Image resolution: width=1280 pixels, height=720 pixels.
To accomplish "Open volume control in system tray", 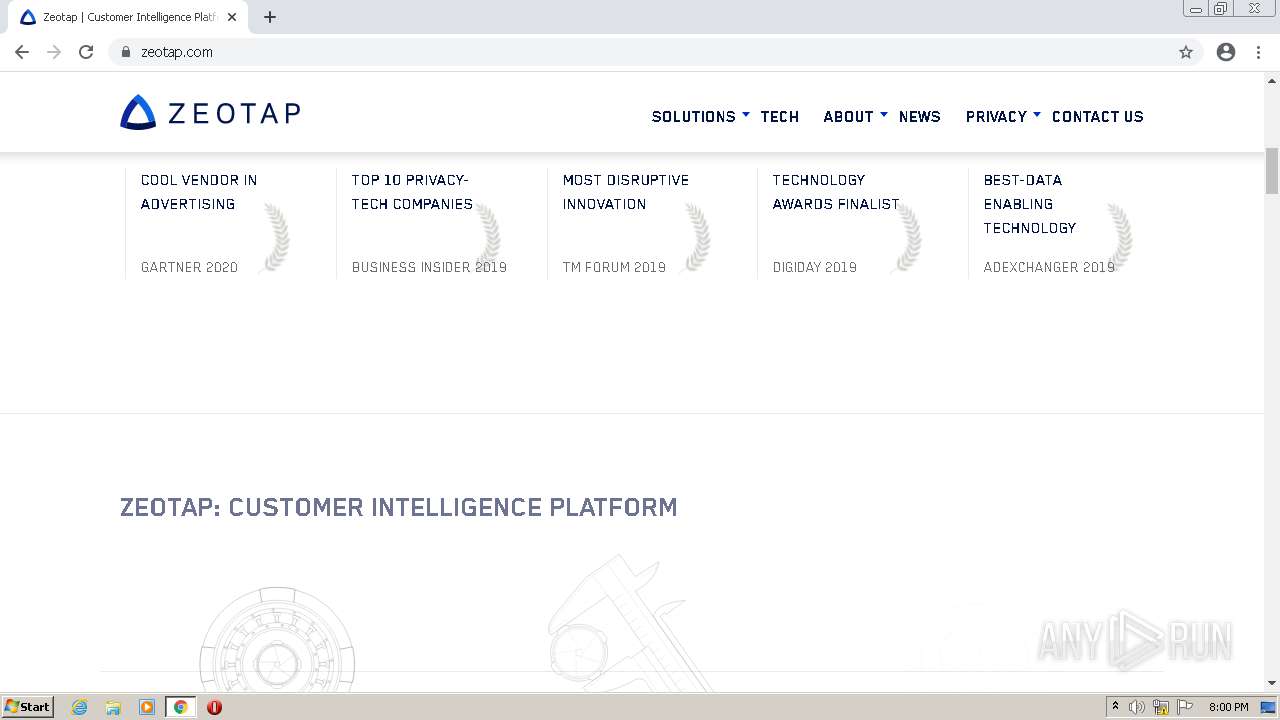I will tap(1137, 707).
